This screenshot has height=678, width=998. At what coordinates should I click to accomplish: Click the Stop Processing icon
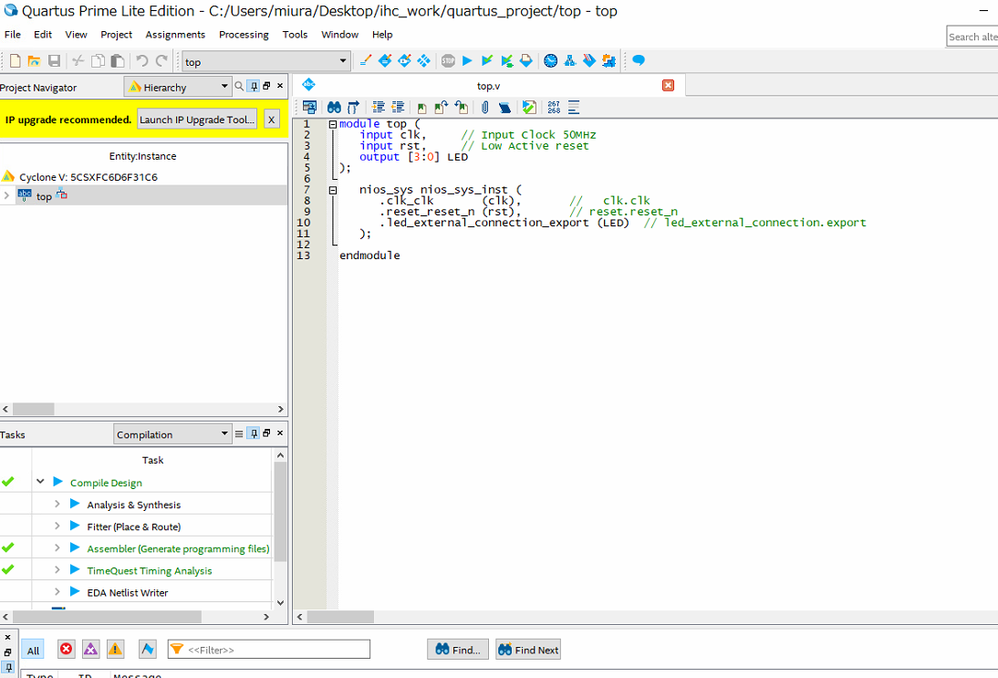(448, 61)
